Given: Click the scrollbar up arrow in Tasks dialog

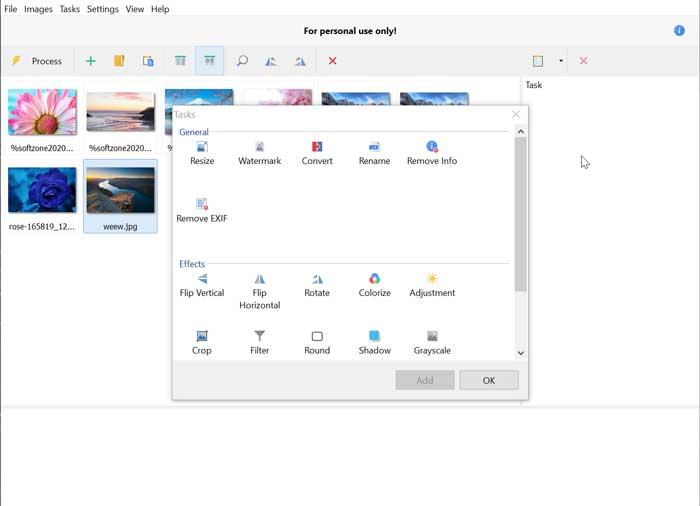Looking at the screenshot, I should click(x=521, y=131).
